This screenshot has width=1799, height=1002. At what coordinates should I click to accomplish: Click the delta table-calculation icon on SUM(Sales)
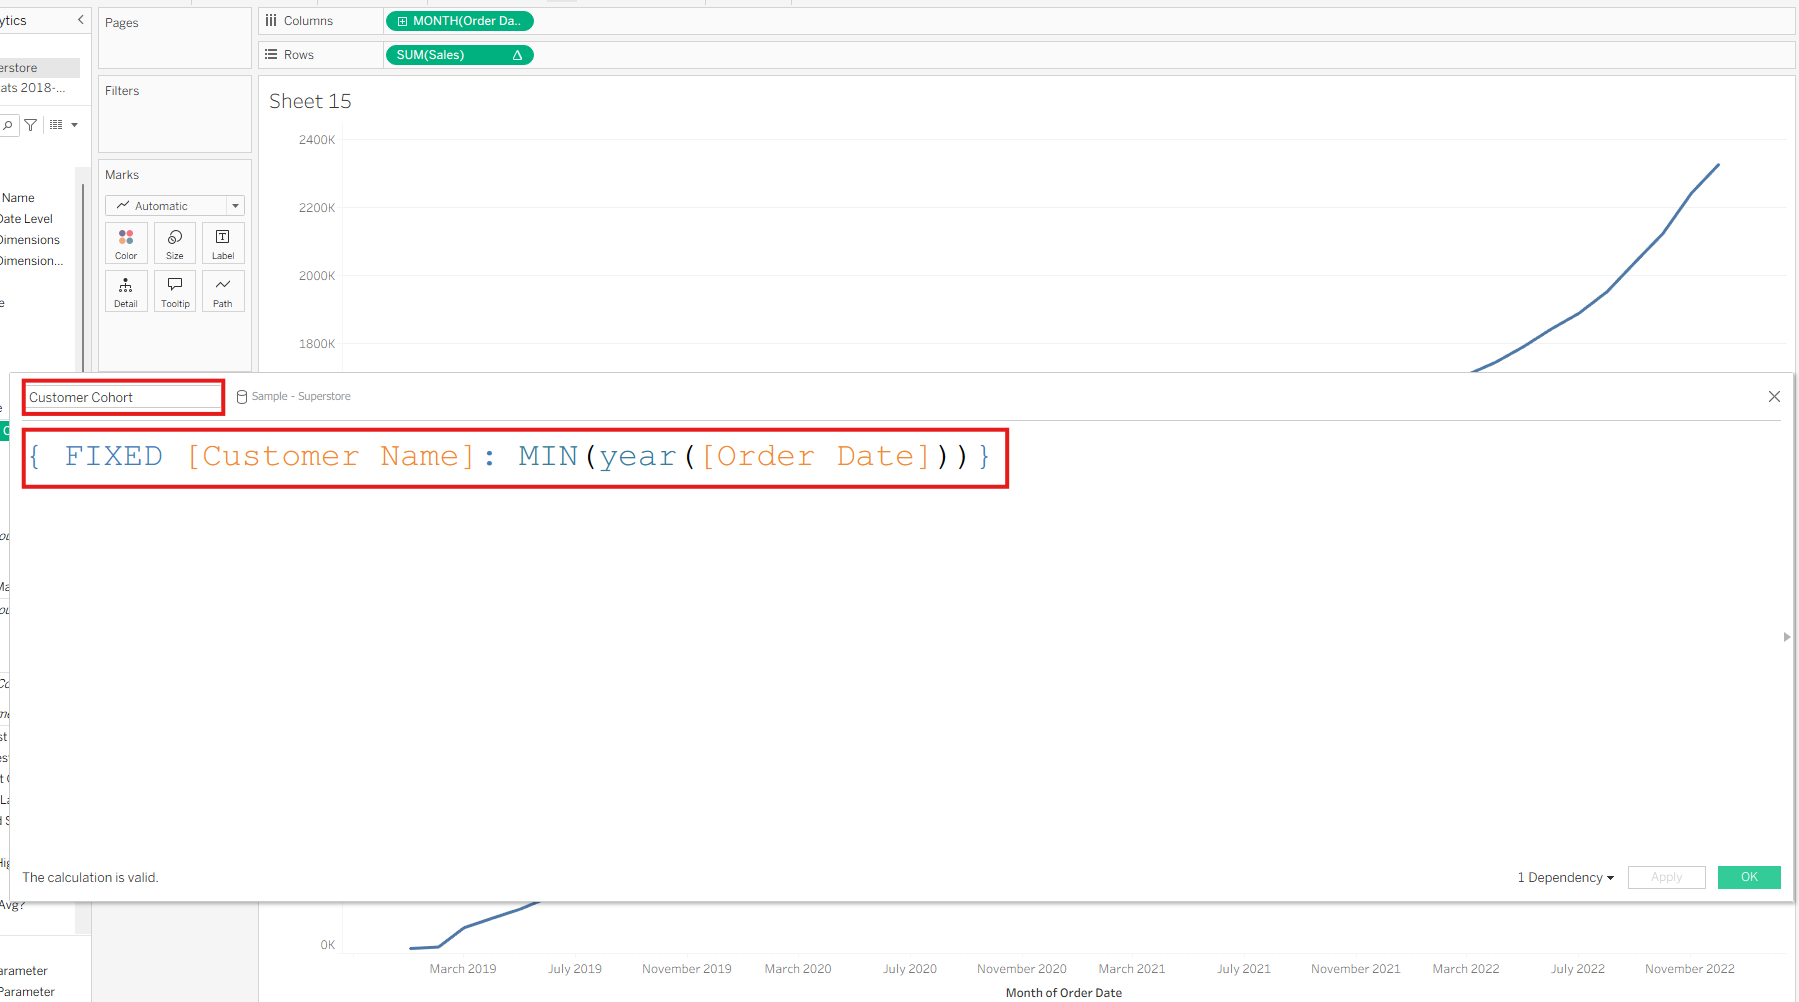pos(517,55)
